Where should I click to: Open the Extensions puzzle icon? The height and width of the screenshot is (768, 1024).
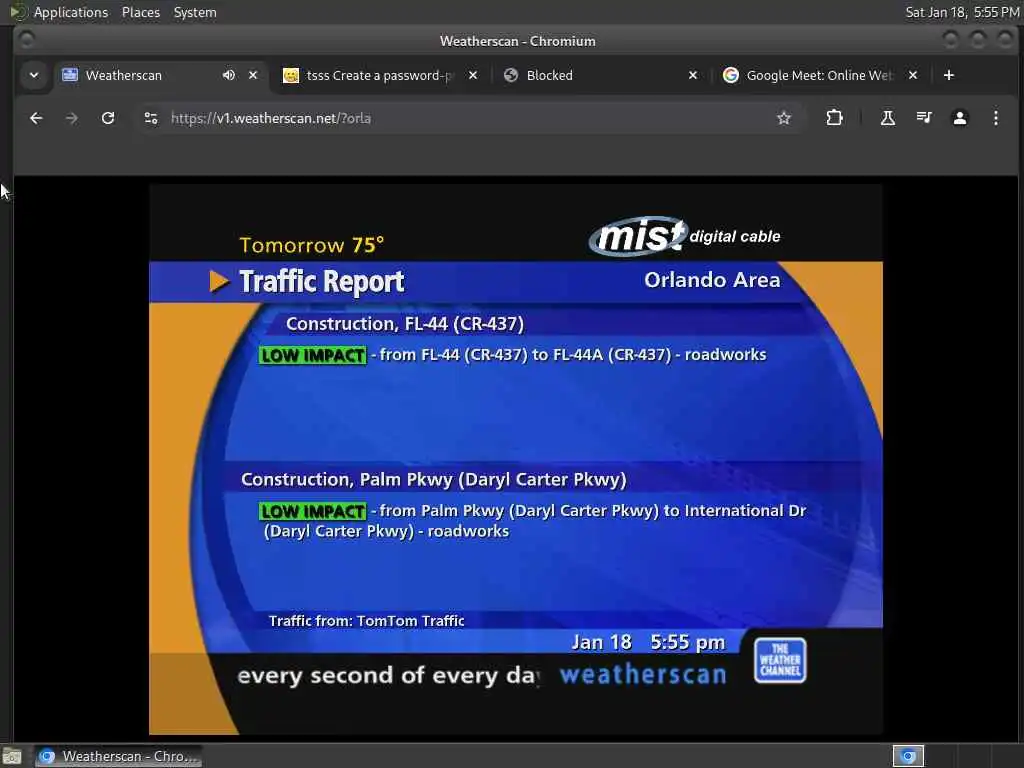pos(834,118)
